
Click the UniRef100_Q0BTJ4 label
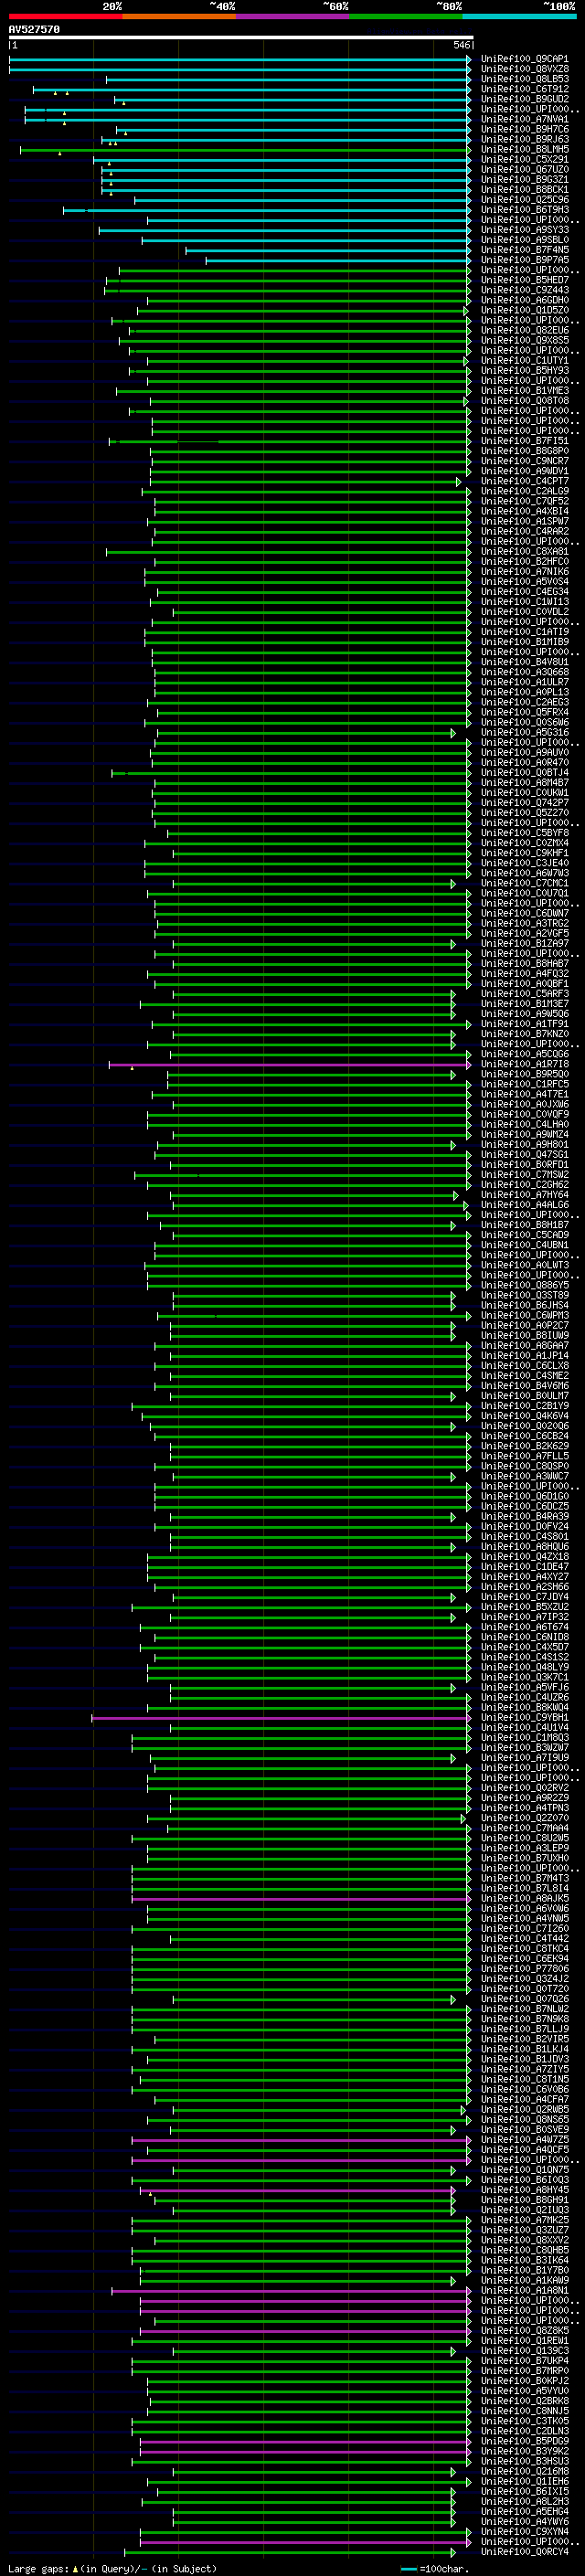(524, 773)
